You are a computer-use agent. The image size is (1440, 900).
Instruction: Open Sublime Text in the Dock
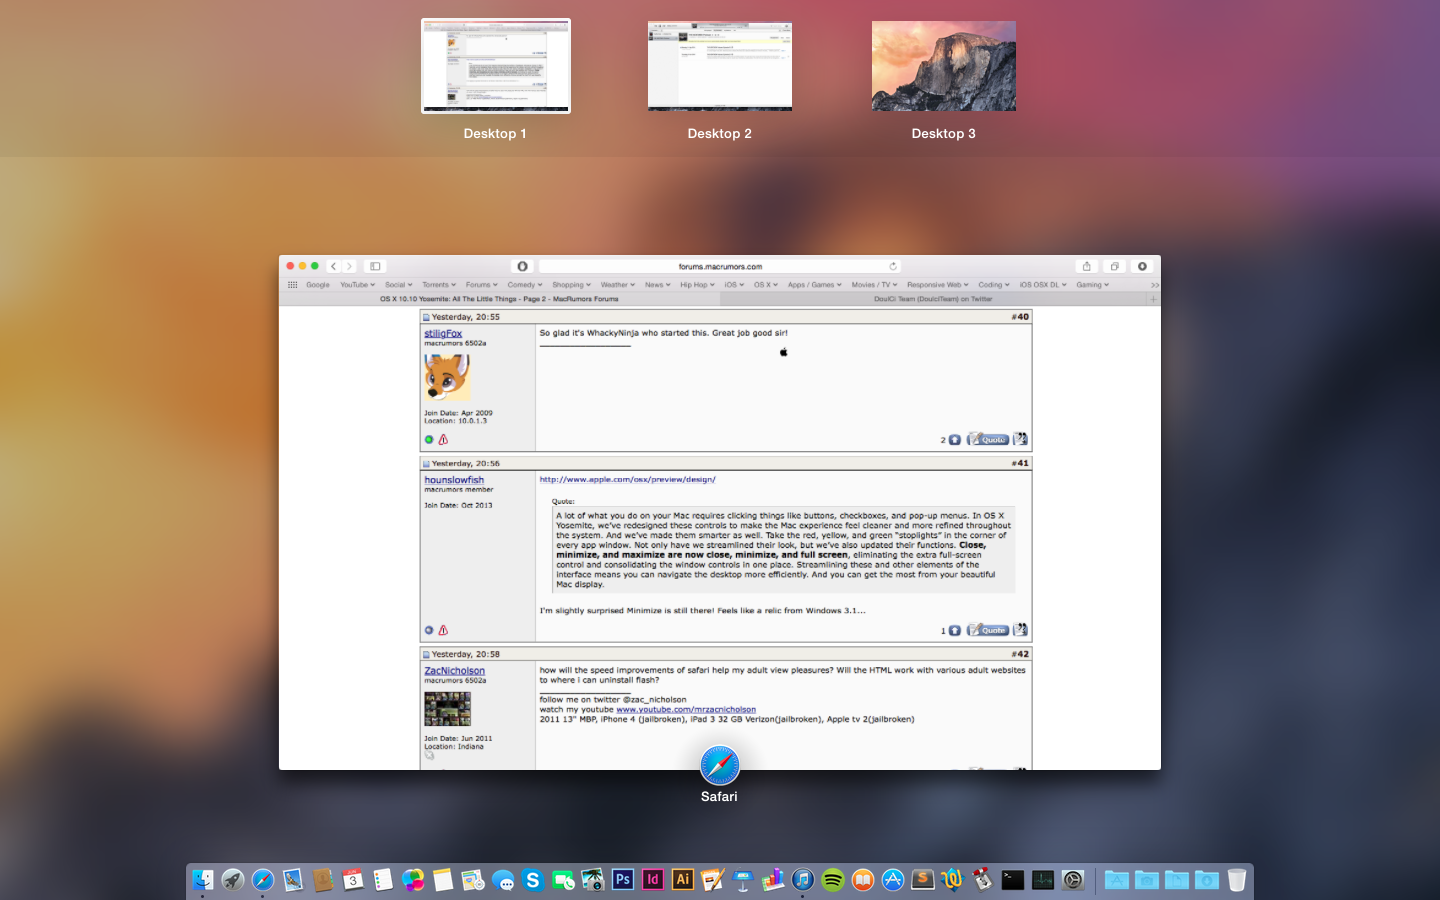coord(923,880)
